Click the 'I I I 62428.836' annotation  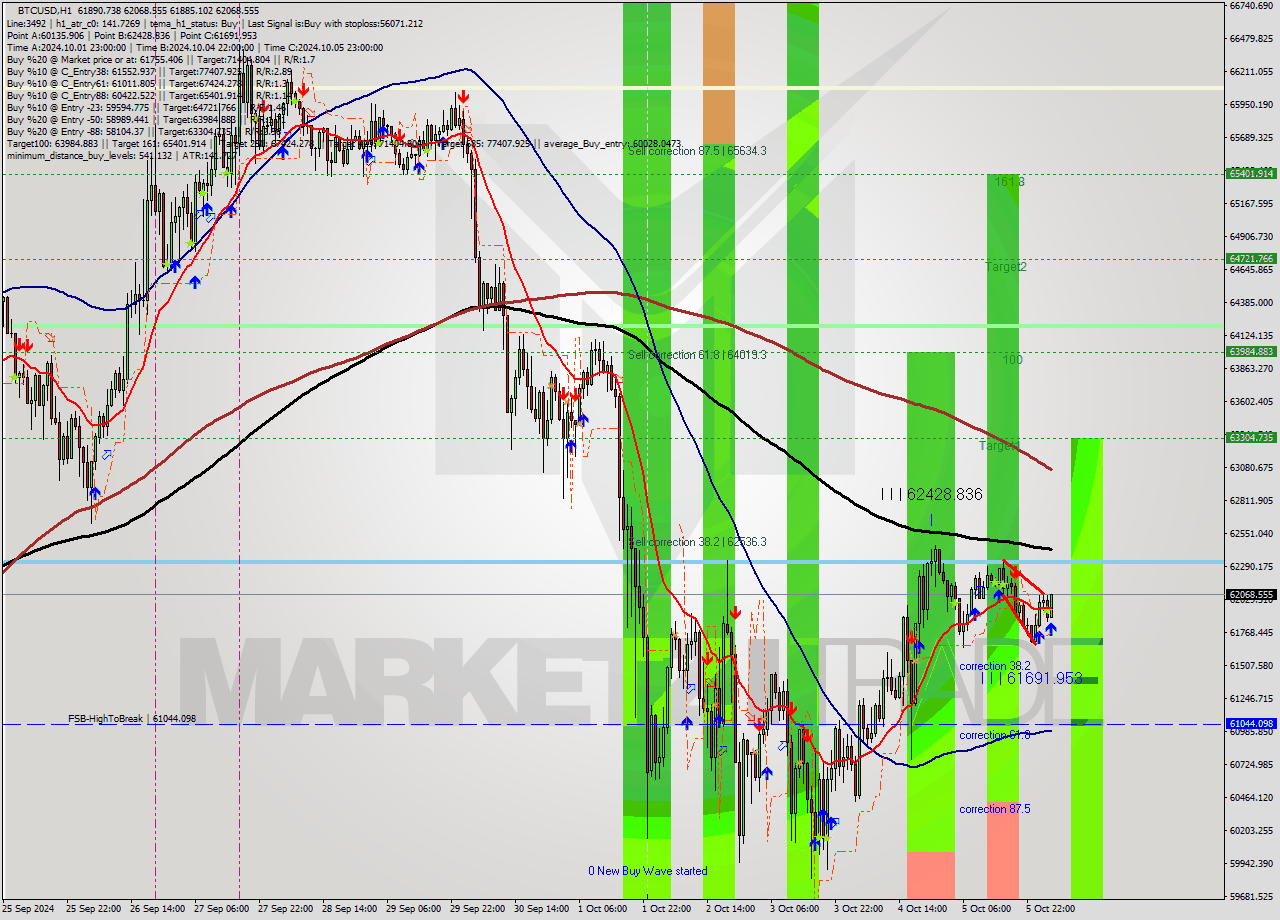(x=931, y=495)
